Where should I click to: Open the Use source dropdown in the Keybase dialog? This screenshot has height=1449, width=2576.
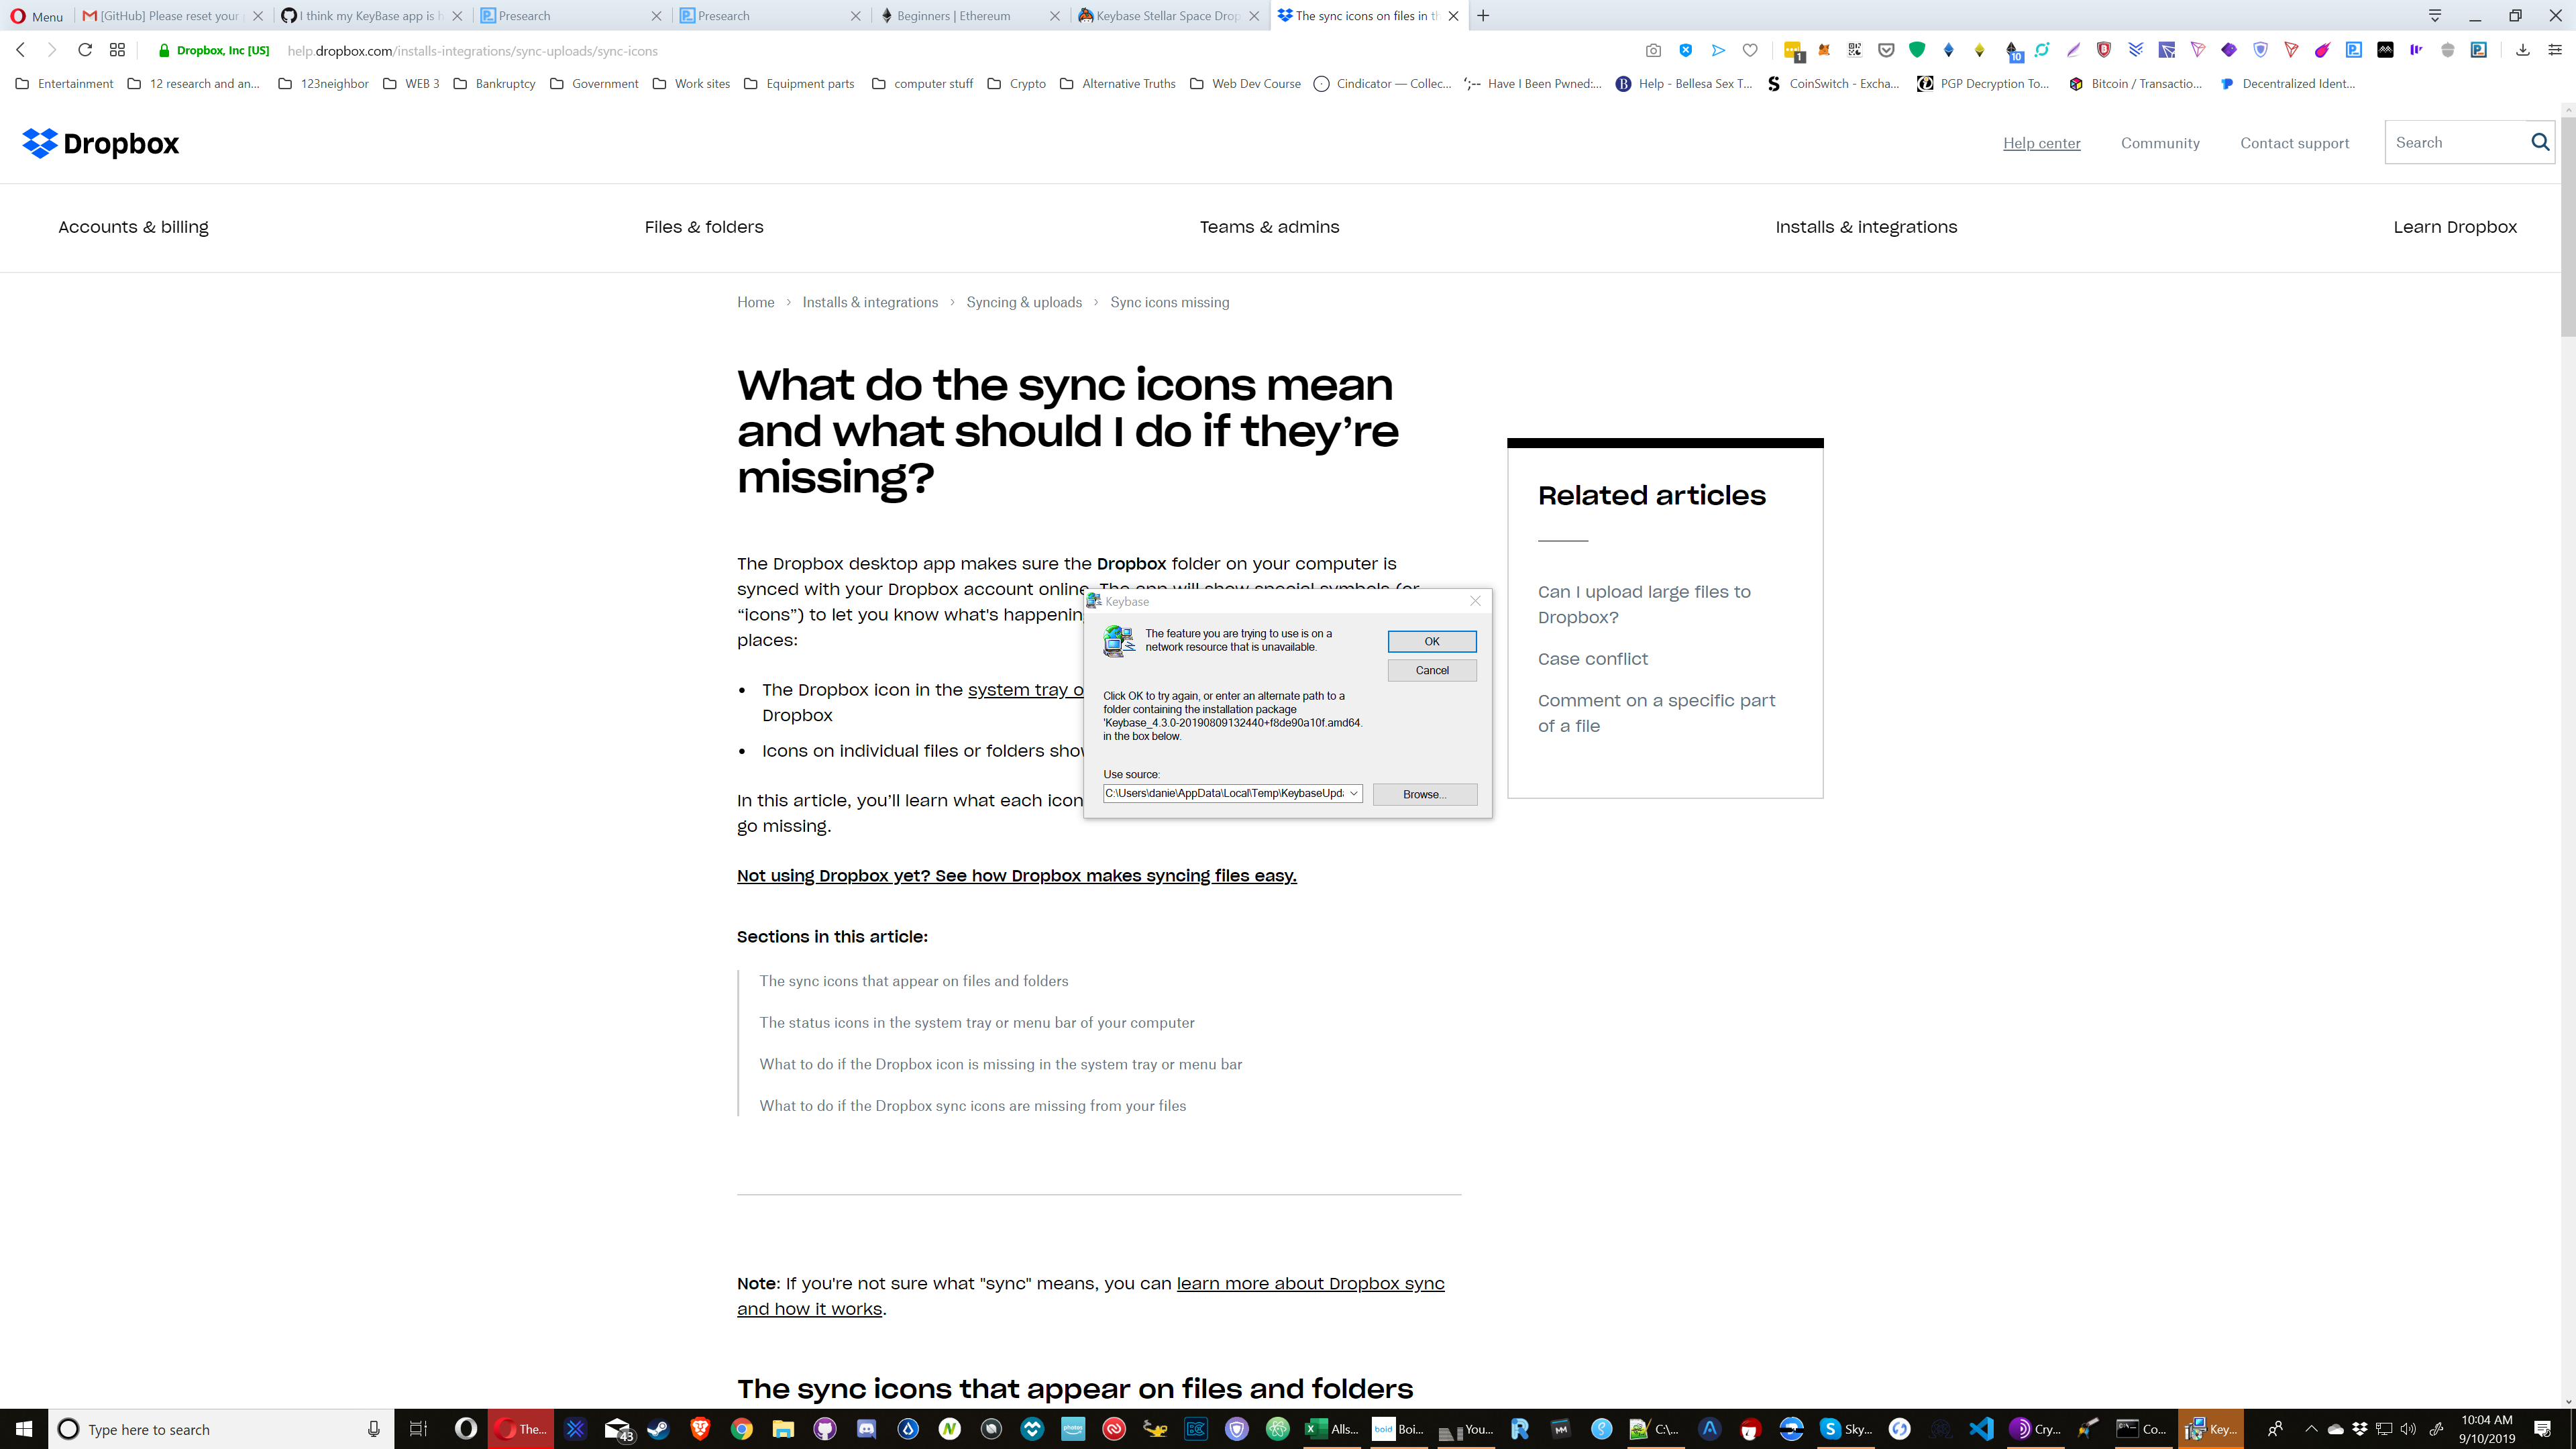(x=1353, y=793)
